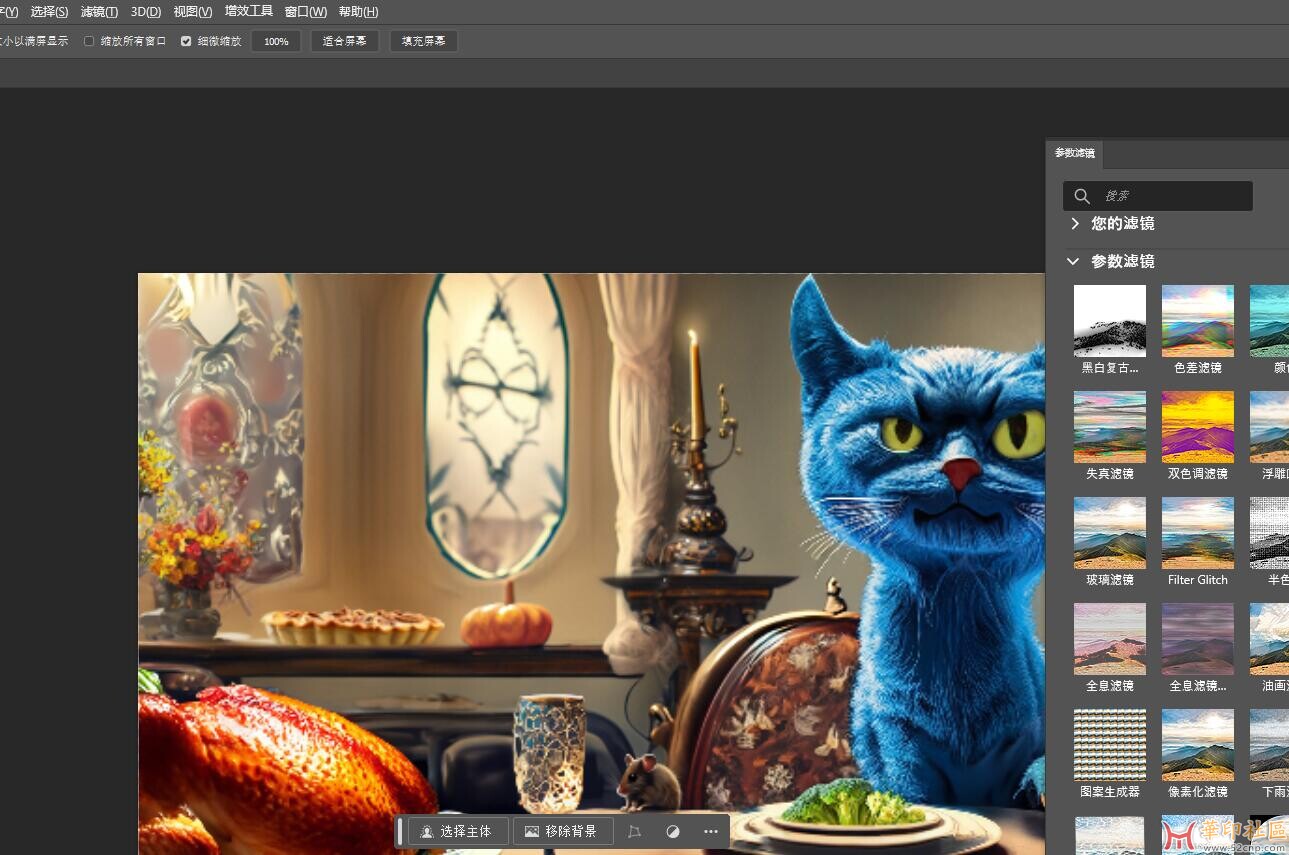This screenshot has height=855, width=1289.
Task: Open the three-dots more options icon
Action: coord(711,831)
